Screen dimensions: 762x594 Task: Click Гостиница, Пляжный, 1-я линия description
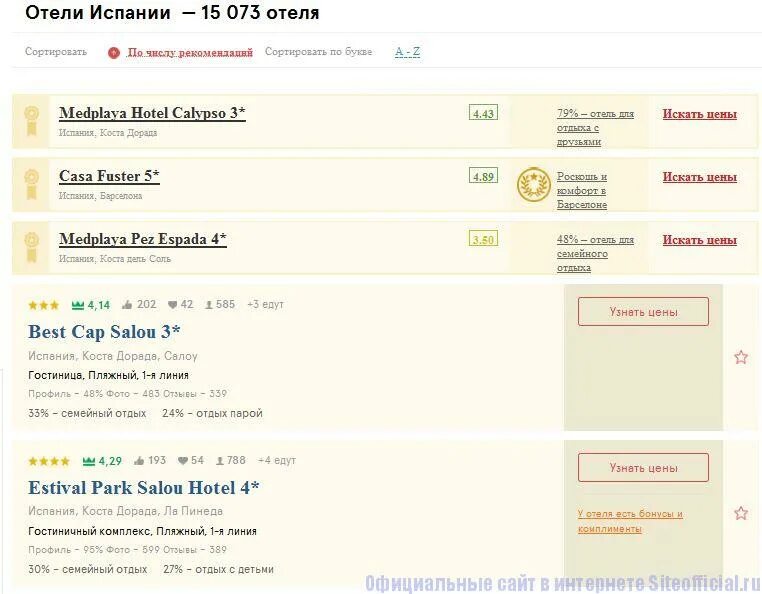pyautogui.click(x=108, y=375)
